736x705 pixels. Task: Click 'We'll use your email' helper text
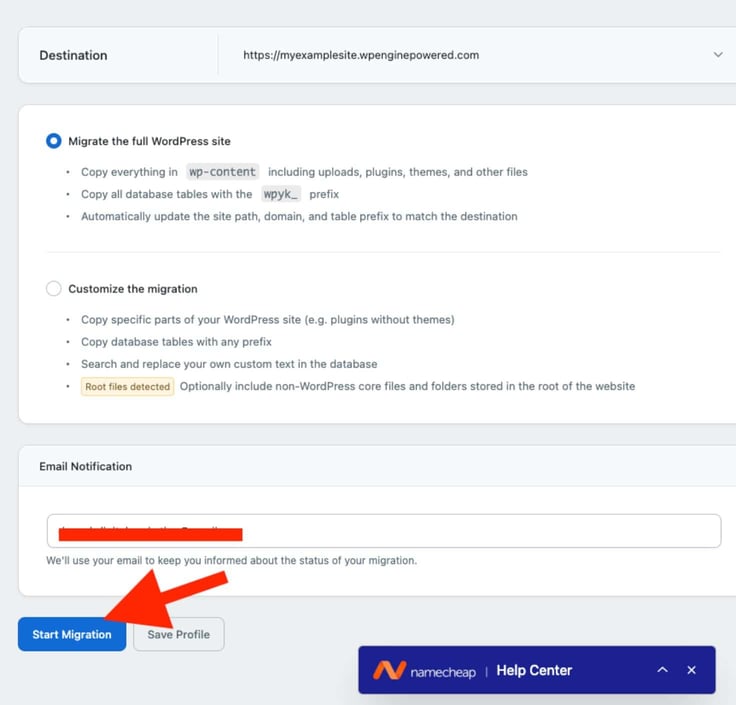click(x=231, y=560)
